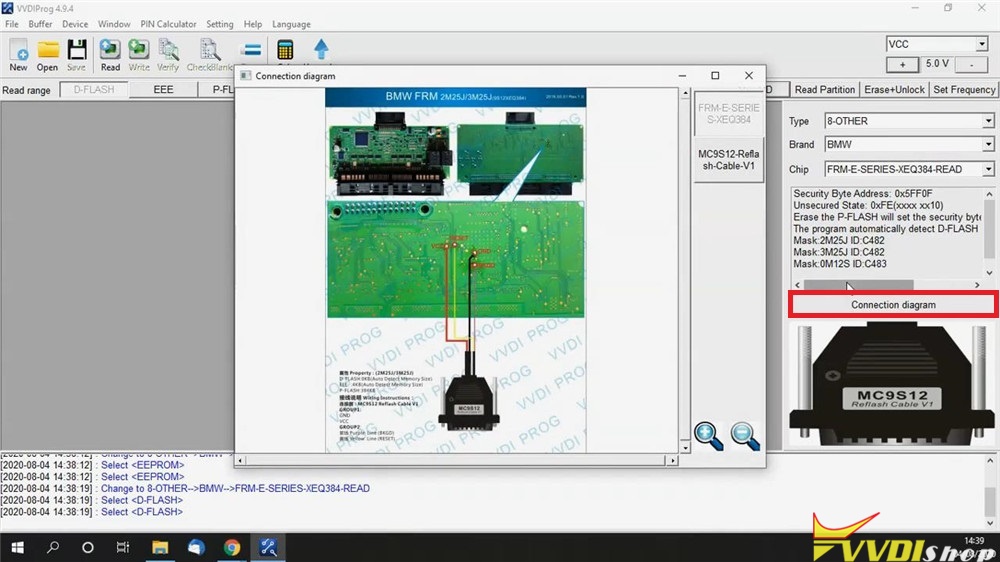
Task: Click the taskbar clock showing 14:39
Action: point(974,541)
